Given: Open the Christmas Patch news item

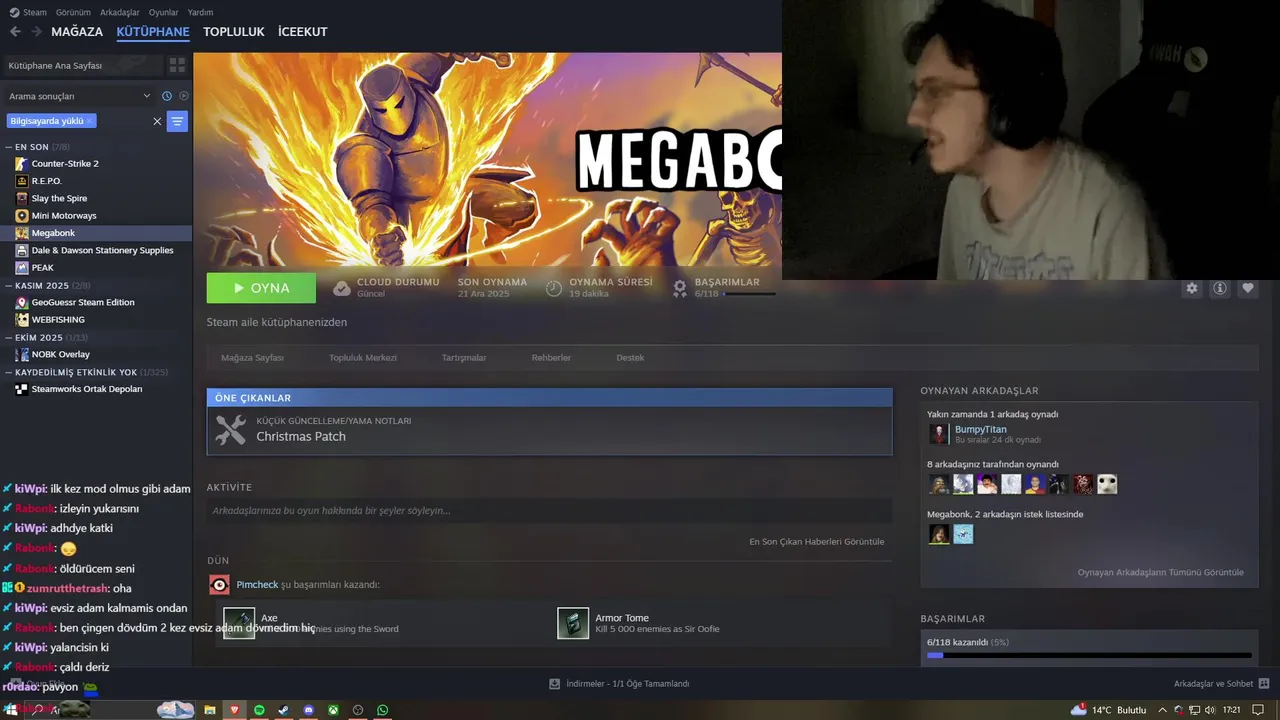Looking at the screenshot, I should click(549, 430).
